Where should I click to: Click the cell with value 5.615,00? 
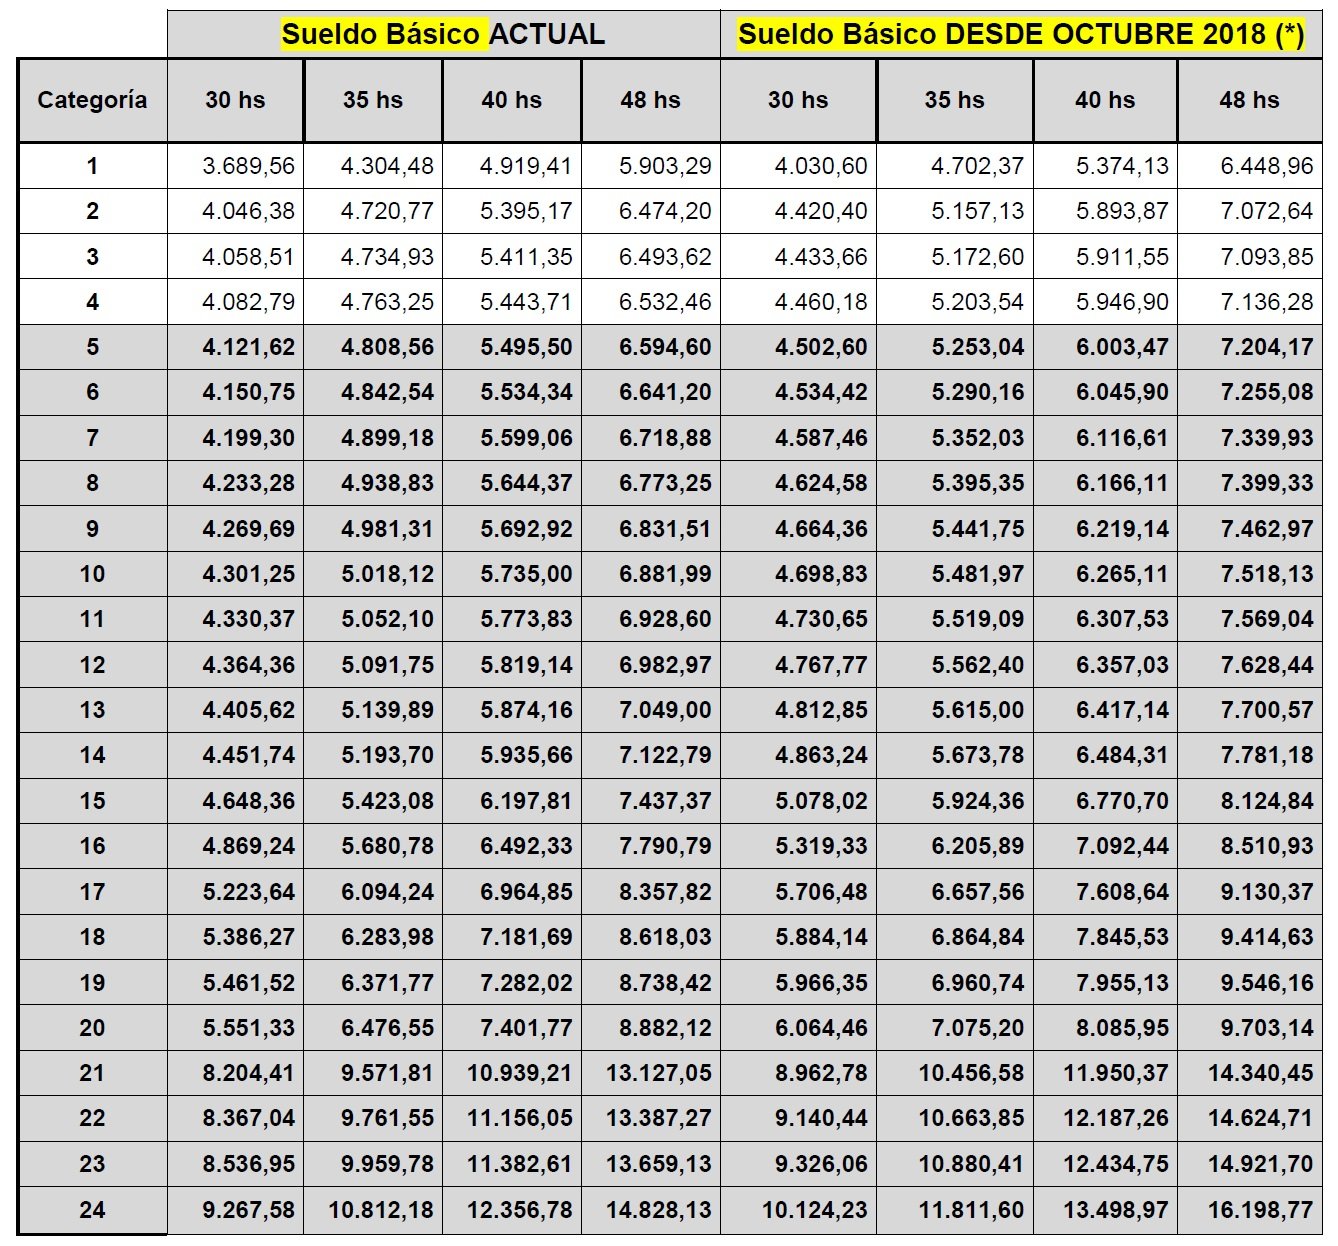click(x=977, y=710)
